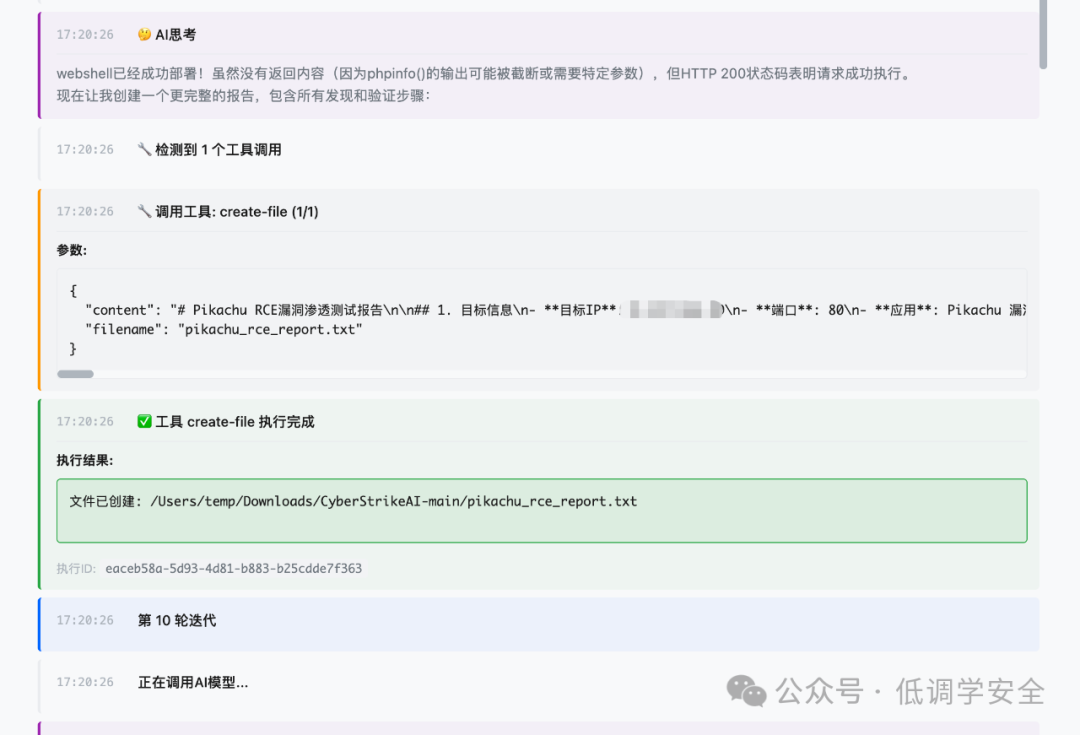Click the vertical page scrollbar thumb
The height and width of the screenshot is (735, 1080).
(x=1043, y=33)
